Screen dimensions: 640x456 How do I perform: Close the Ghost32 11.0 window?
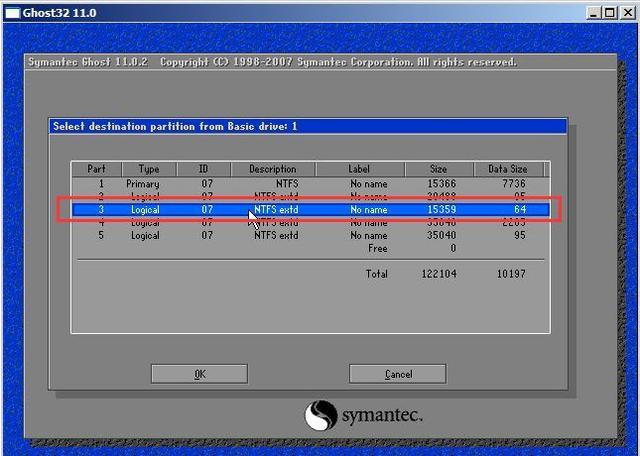pos(628,13)
